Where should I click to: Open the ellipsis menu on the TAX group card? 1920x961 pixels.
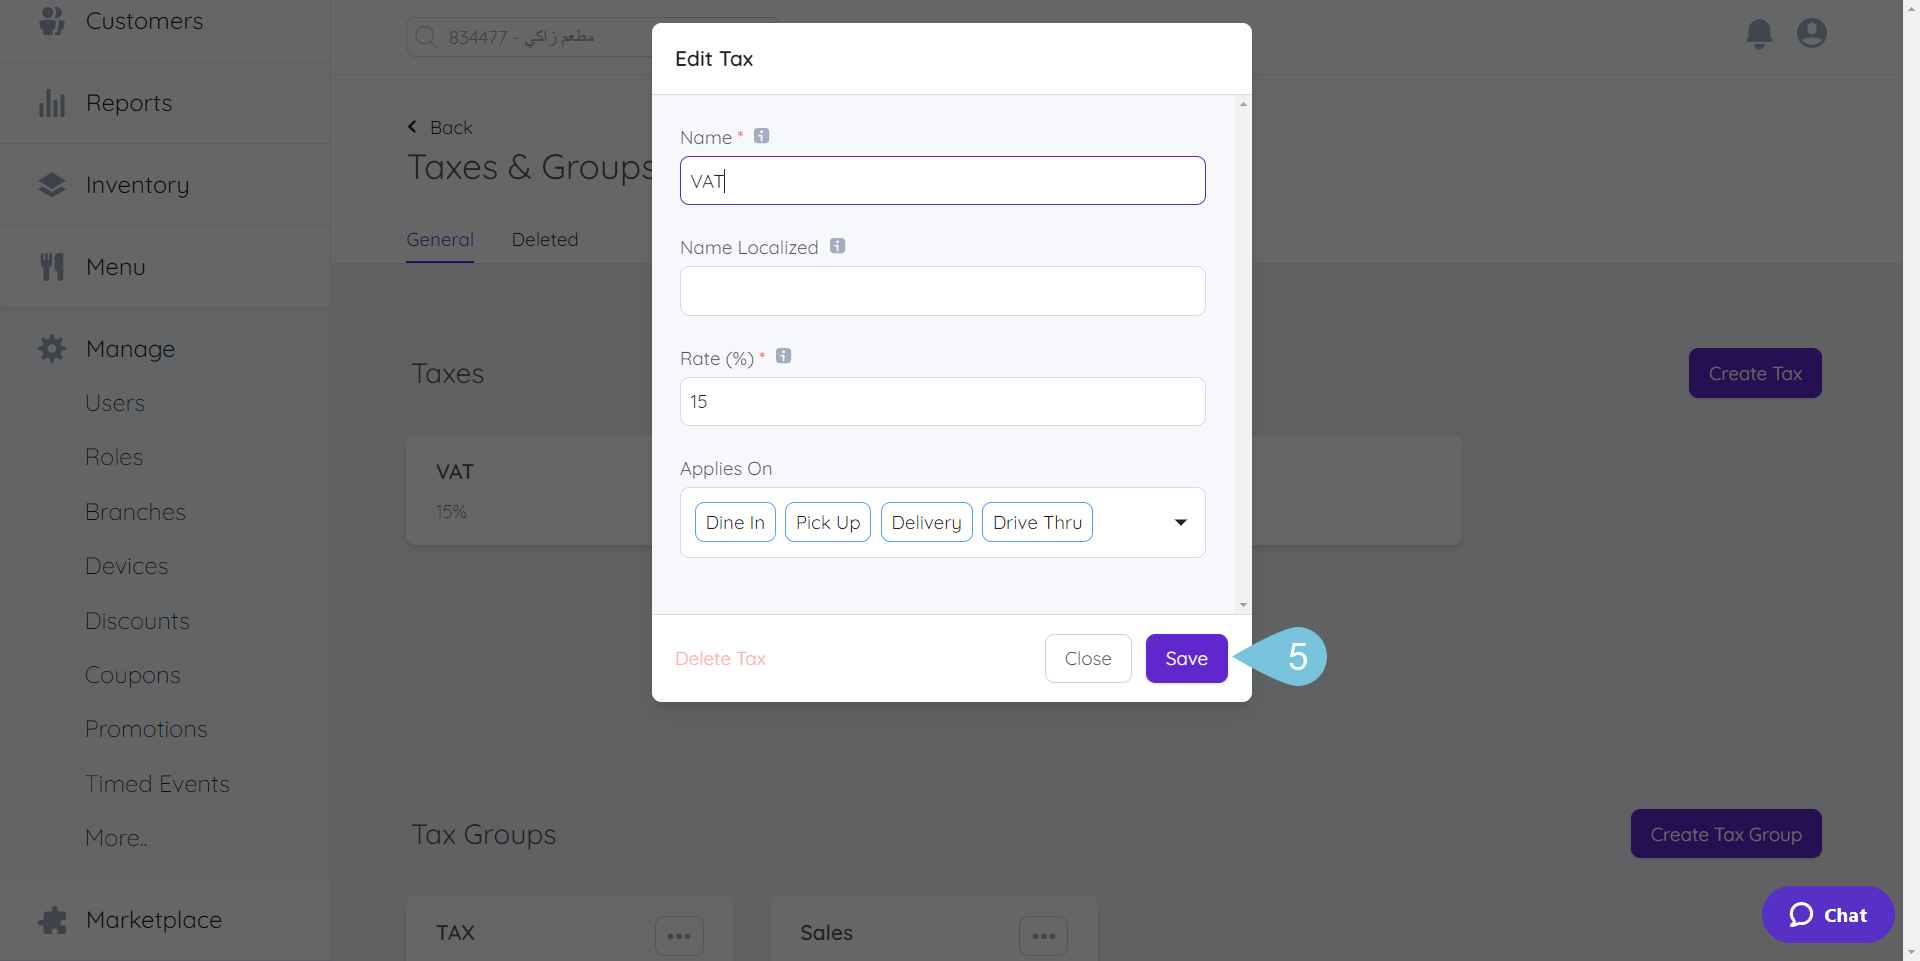pyautogui.click(x=679, y=935)
